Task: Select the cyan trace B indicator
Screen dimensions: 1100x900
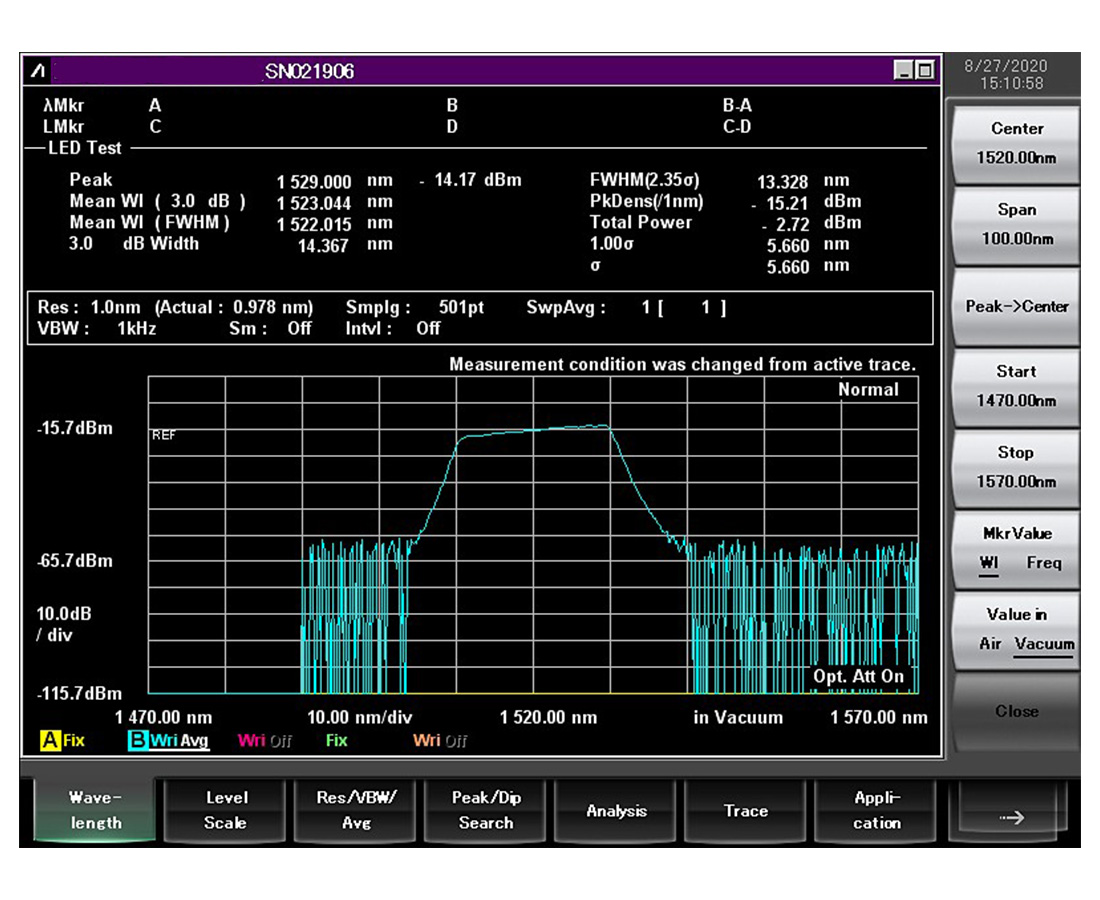Action: pos(138,741)
